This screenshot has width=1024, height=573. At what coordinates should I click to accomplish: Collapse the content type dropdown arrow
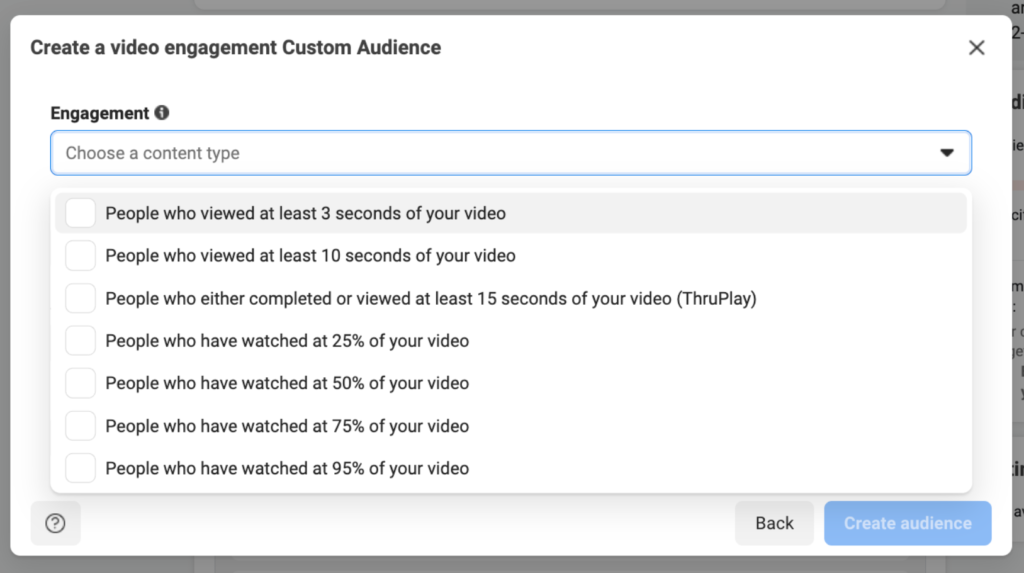point(946,153)
